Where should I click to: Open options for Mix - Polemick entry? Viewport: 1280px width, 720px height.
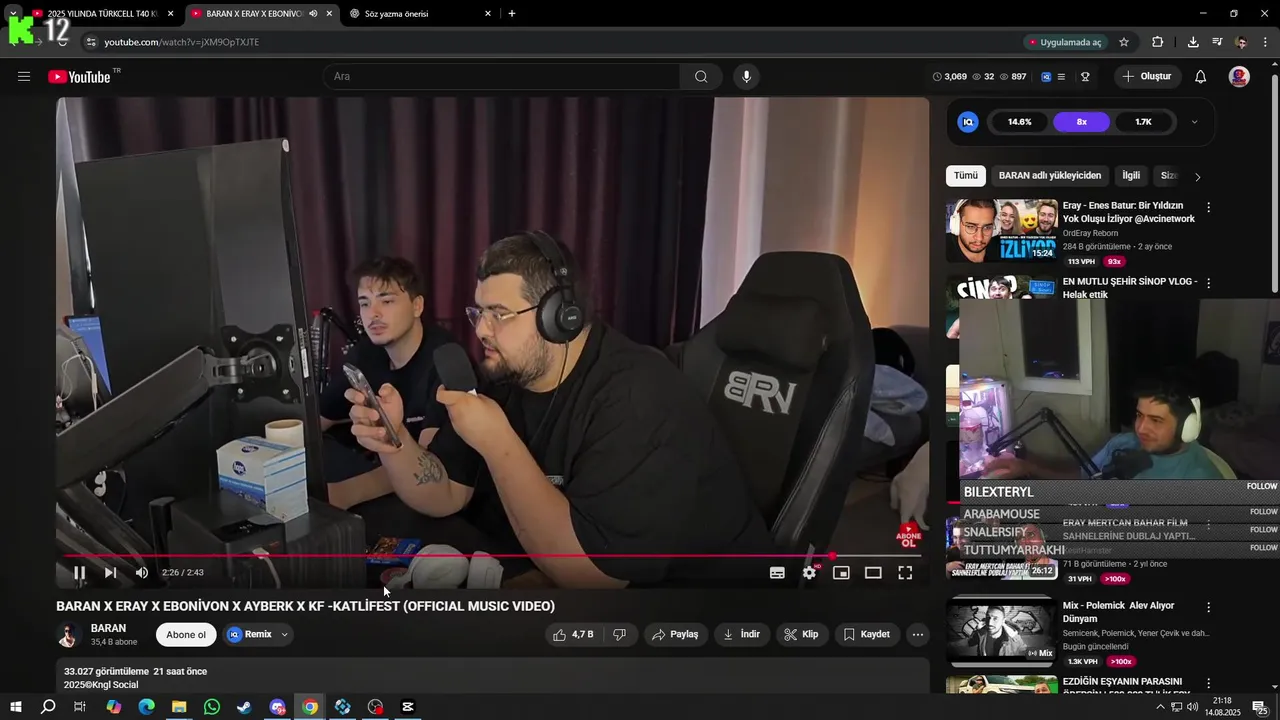pyautogui.click(x=1208, y=607)
